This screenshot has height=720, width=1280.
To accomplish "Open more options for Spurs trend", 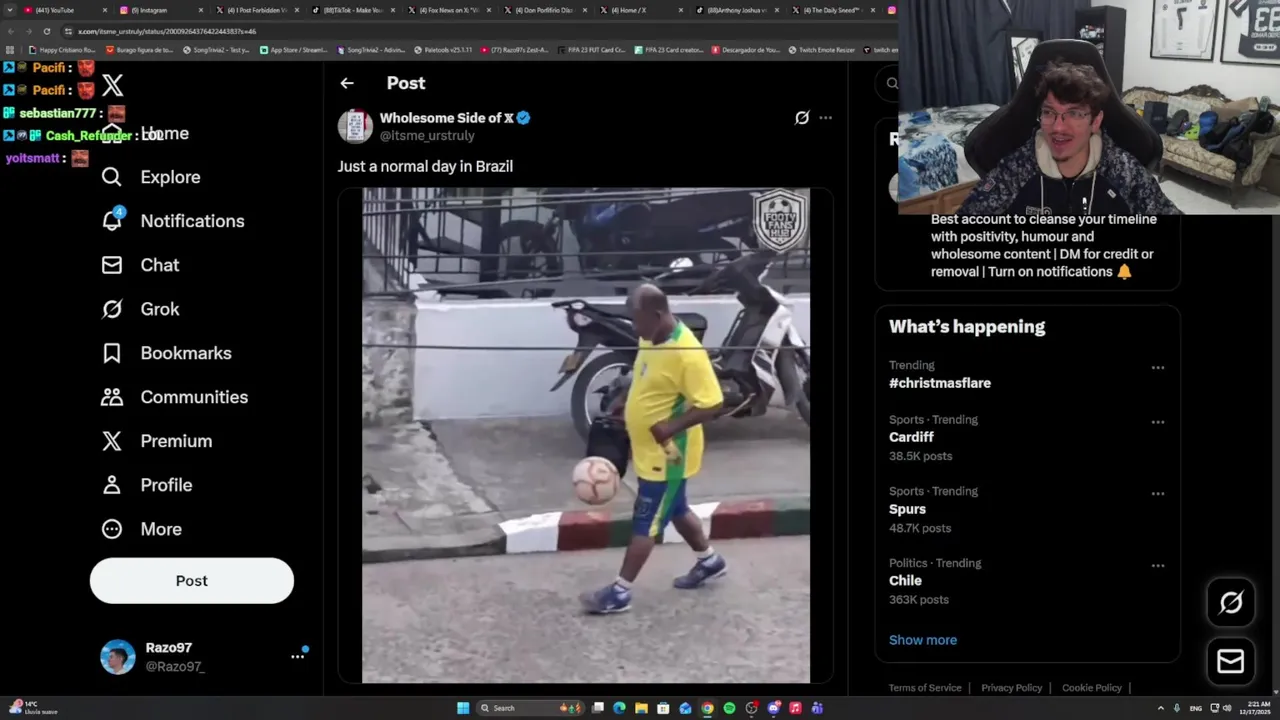I will (x=1158, y=494).
